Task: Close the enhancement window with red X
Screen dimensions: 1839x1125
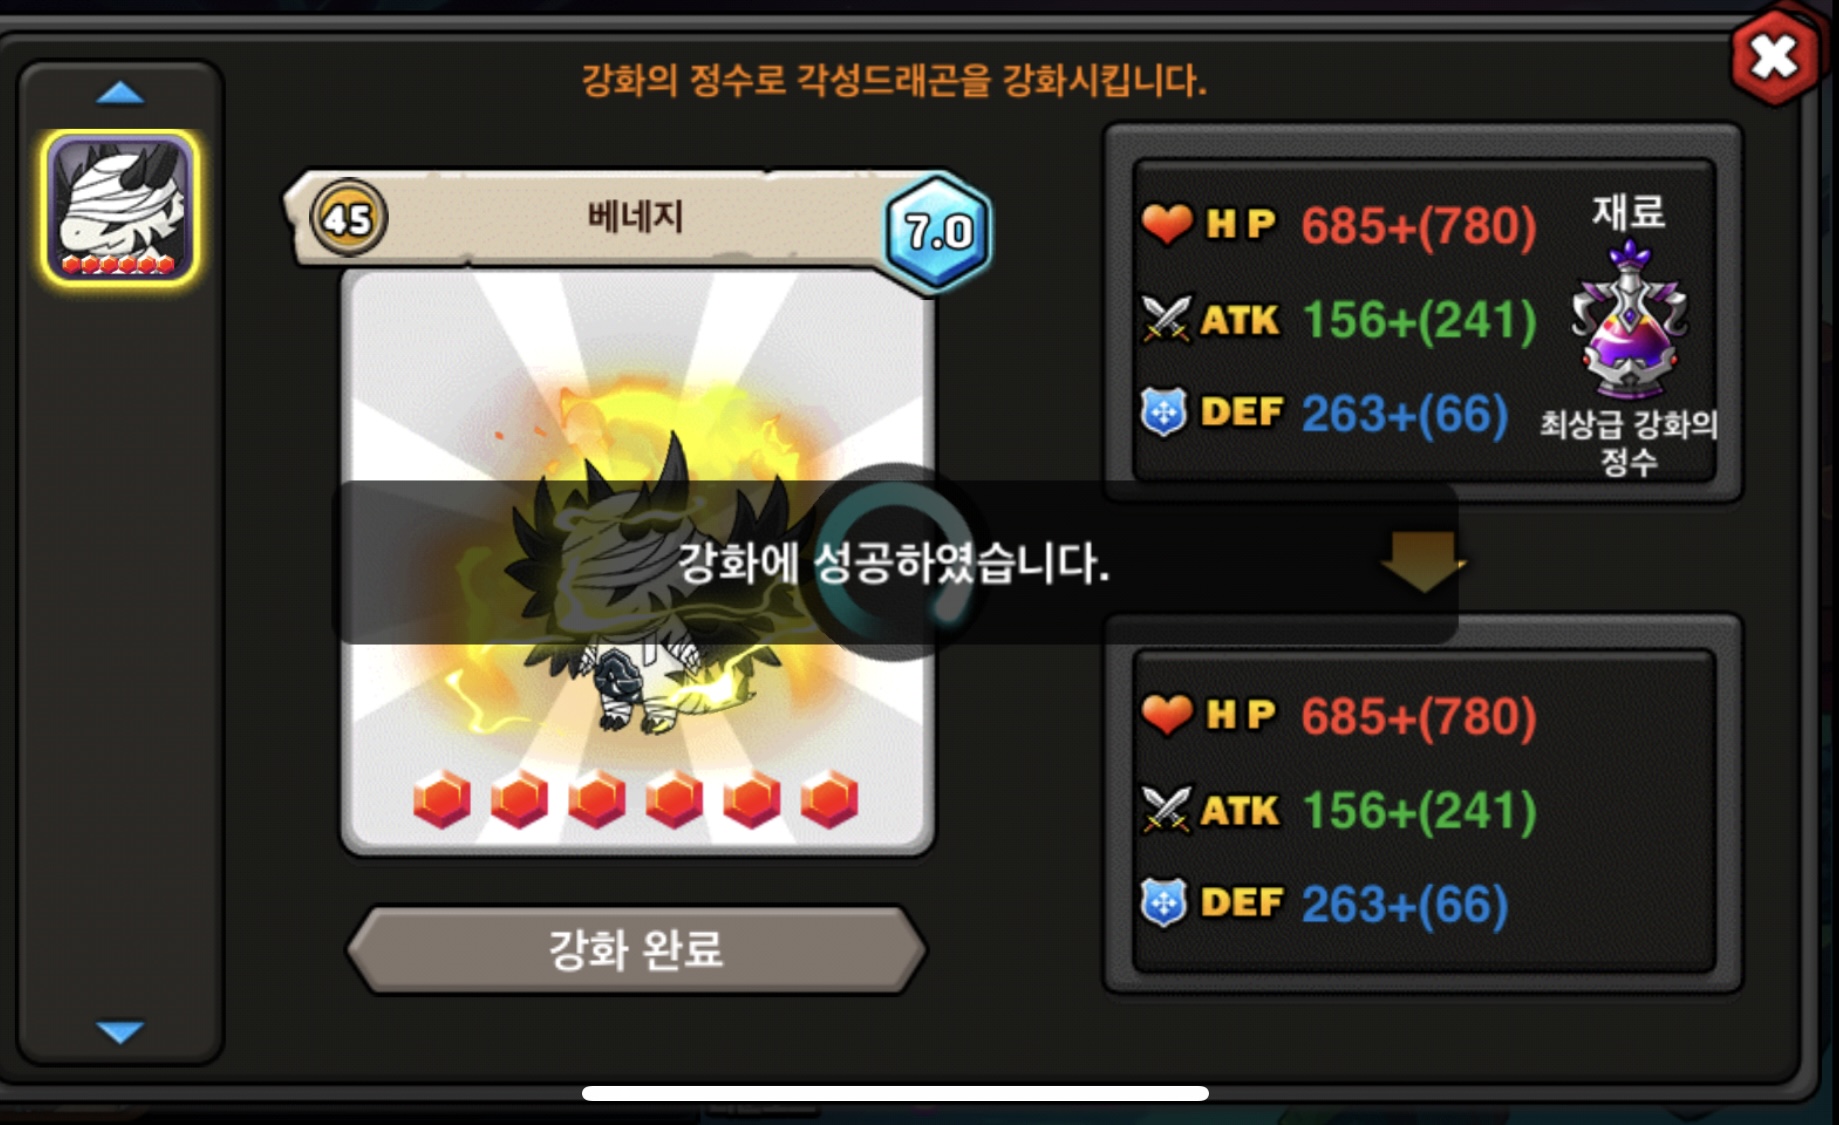Action: tap(1774, 57)
